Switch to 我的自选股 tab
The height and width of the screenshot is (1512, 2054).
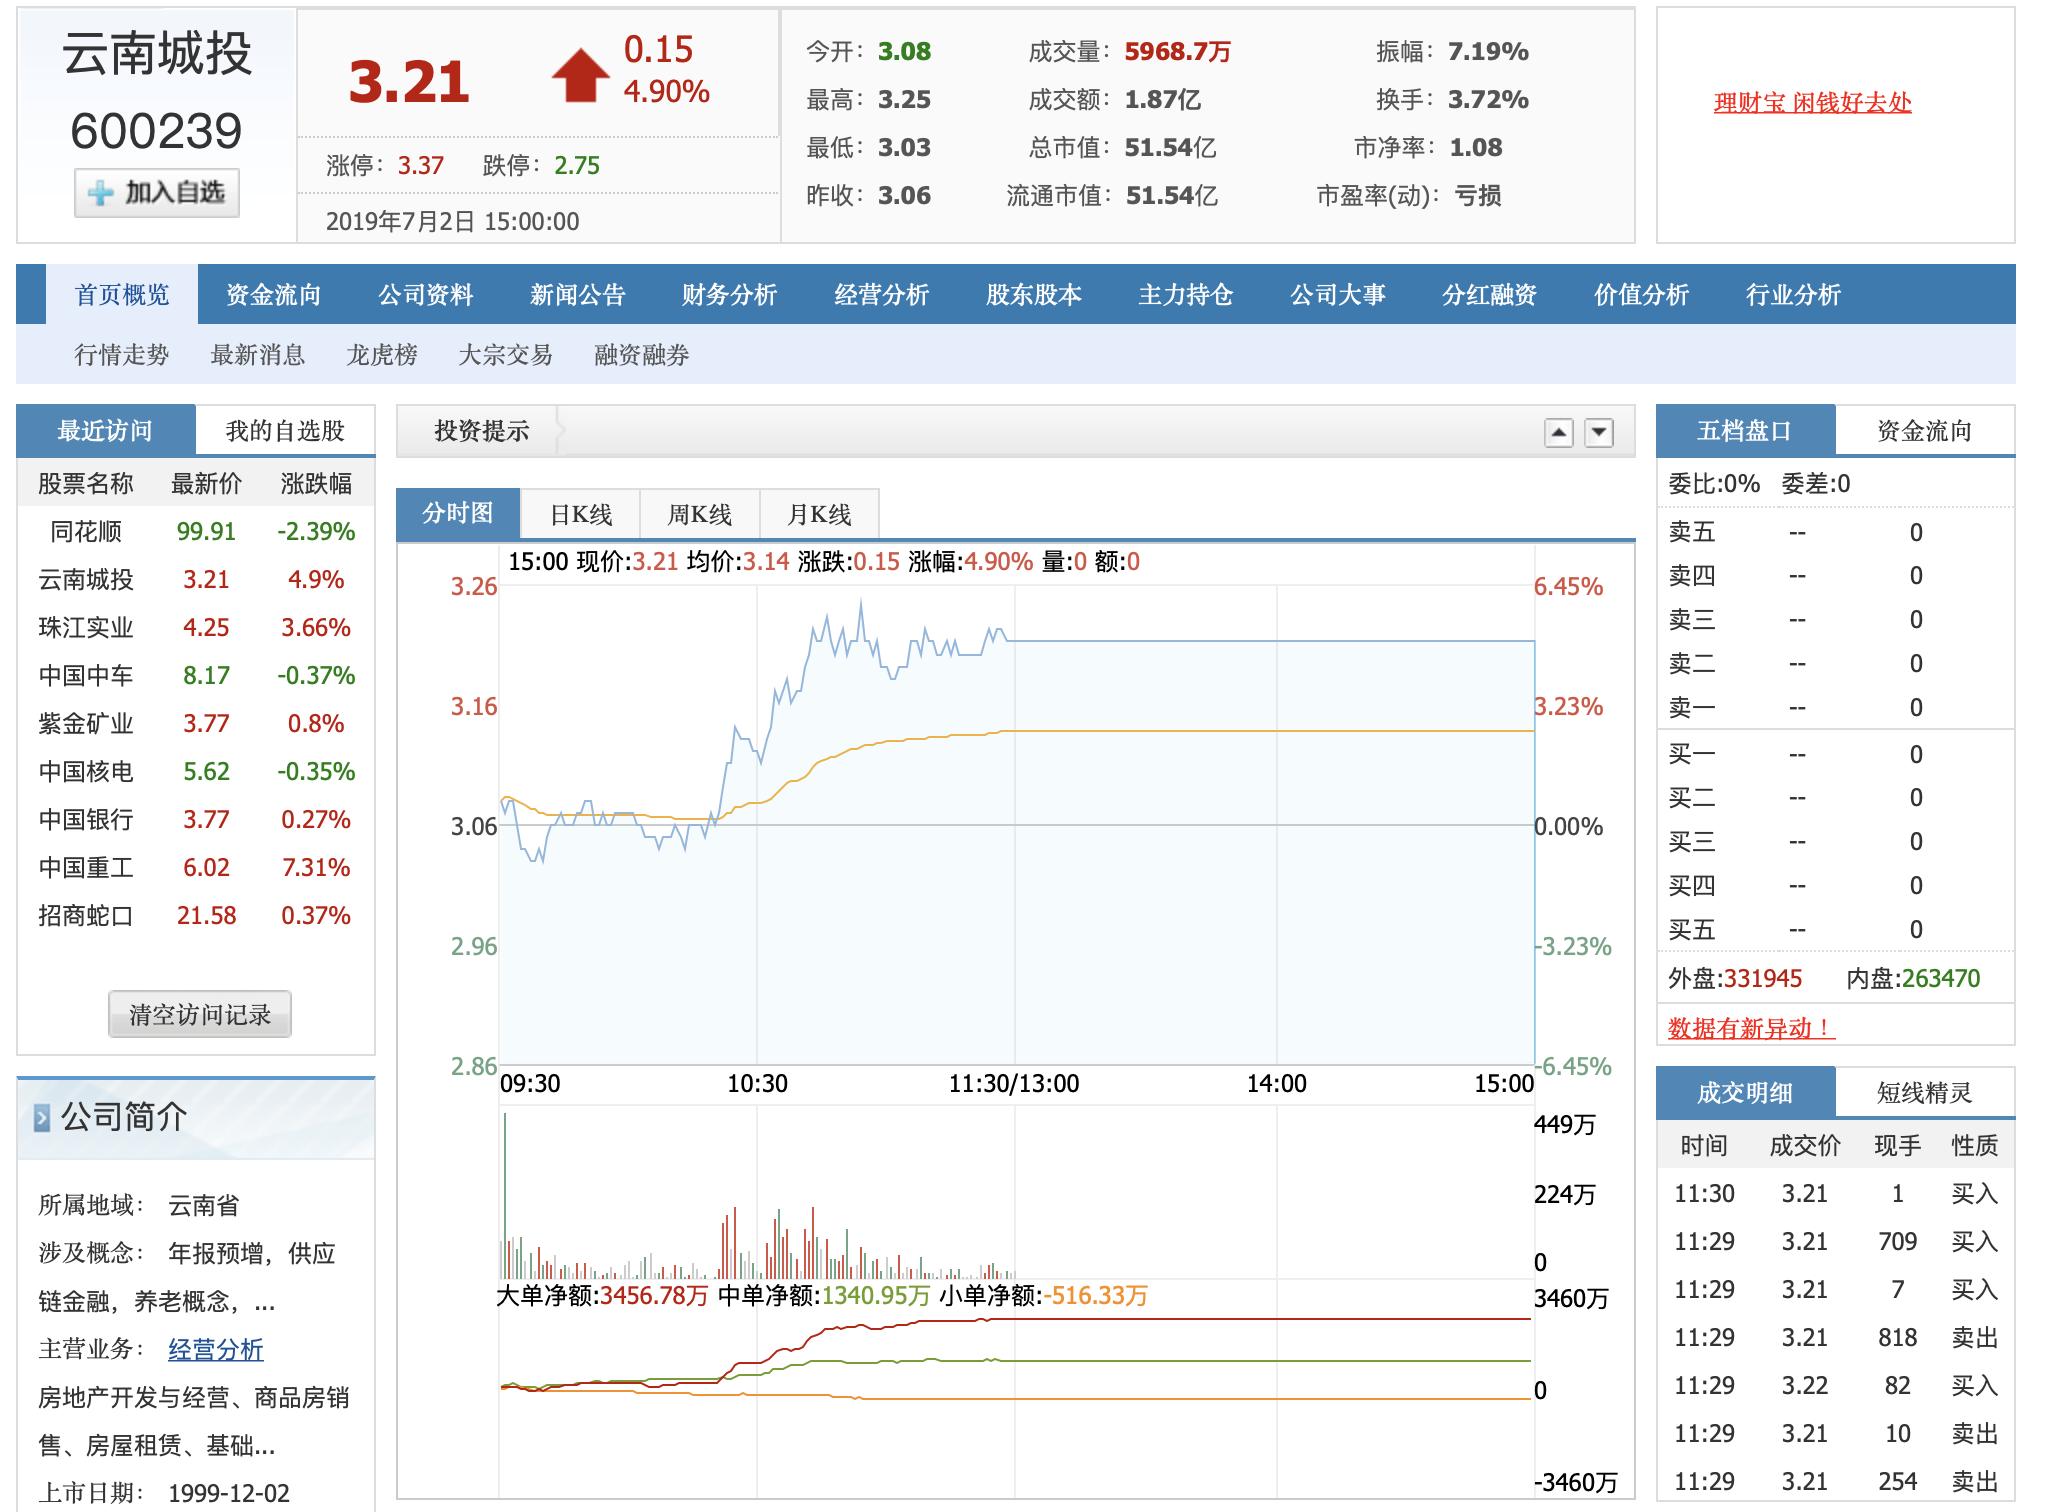(x=285, y=431)
